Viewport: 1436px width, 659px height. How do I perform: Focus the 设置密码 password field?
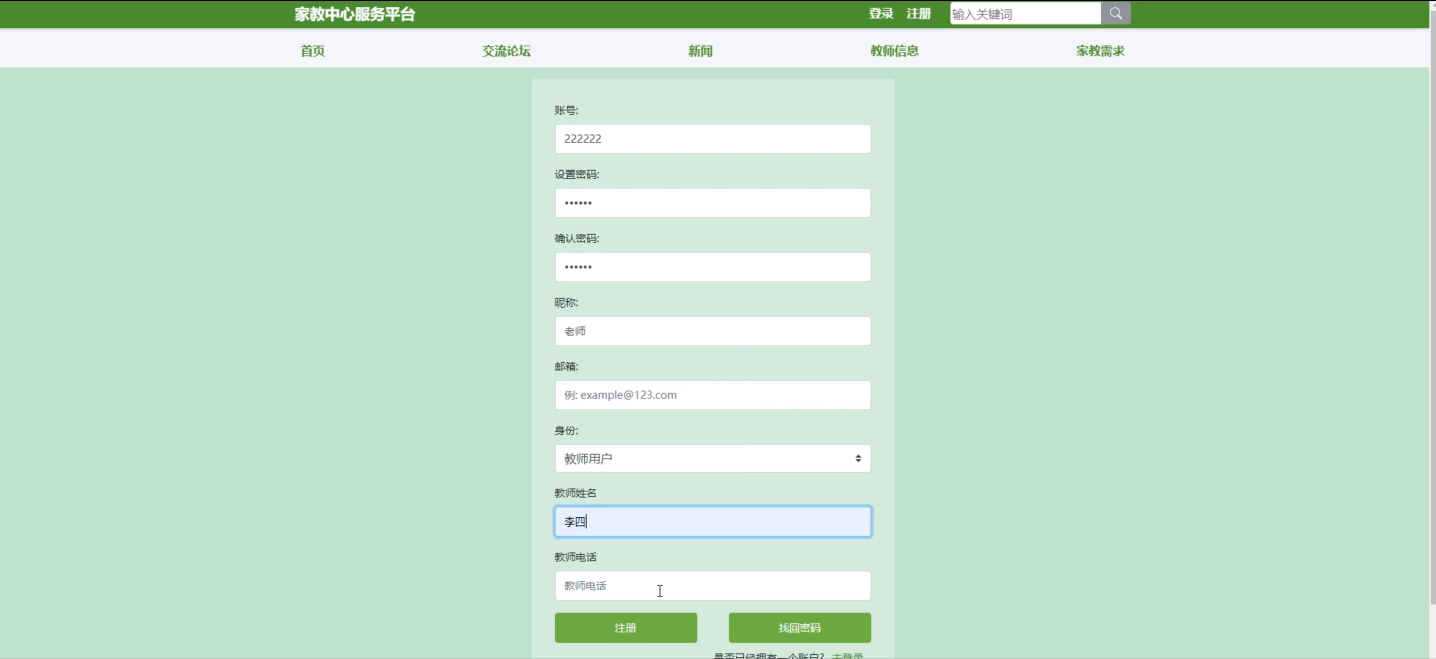[713, 203]
